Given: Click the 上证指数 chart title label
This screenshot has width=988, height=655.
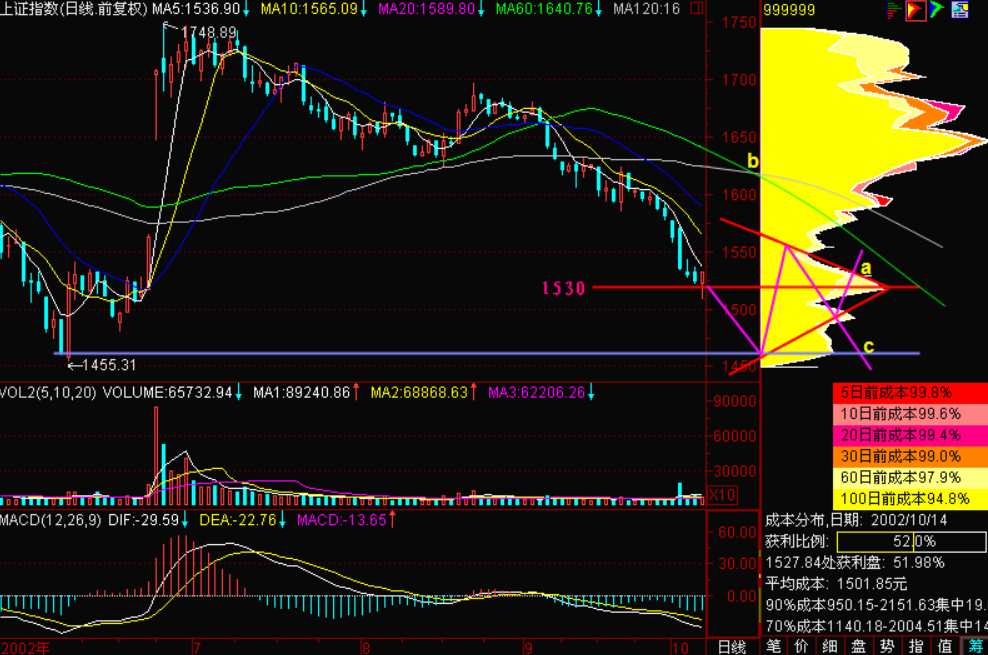Looking at the screenshot, I should pos(29,9).
